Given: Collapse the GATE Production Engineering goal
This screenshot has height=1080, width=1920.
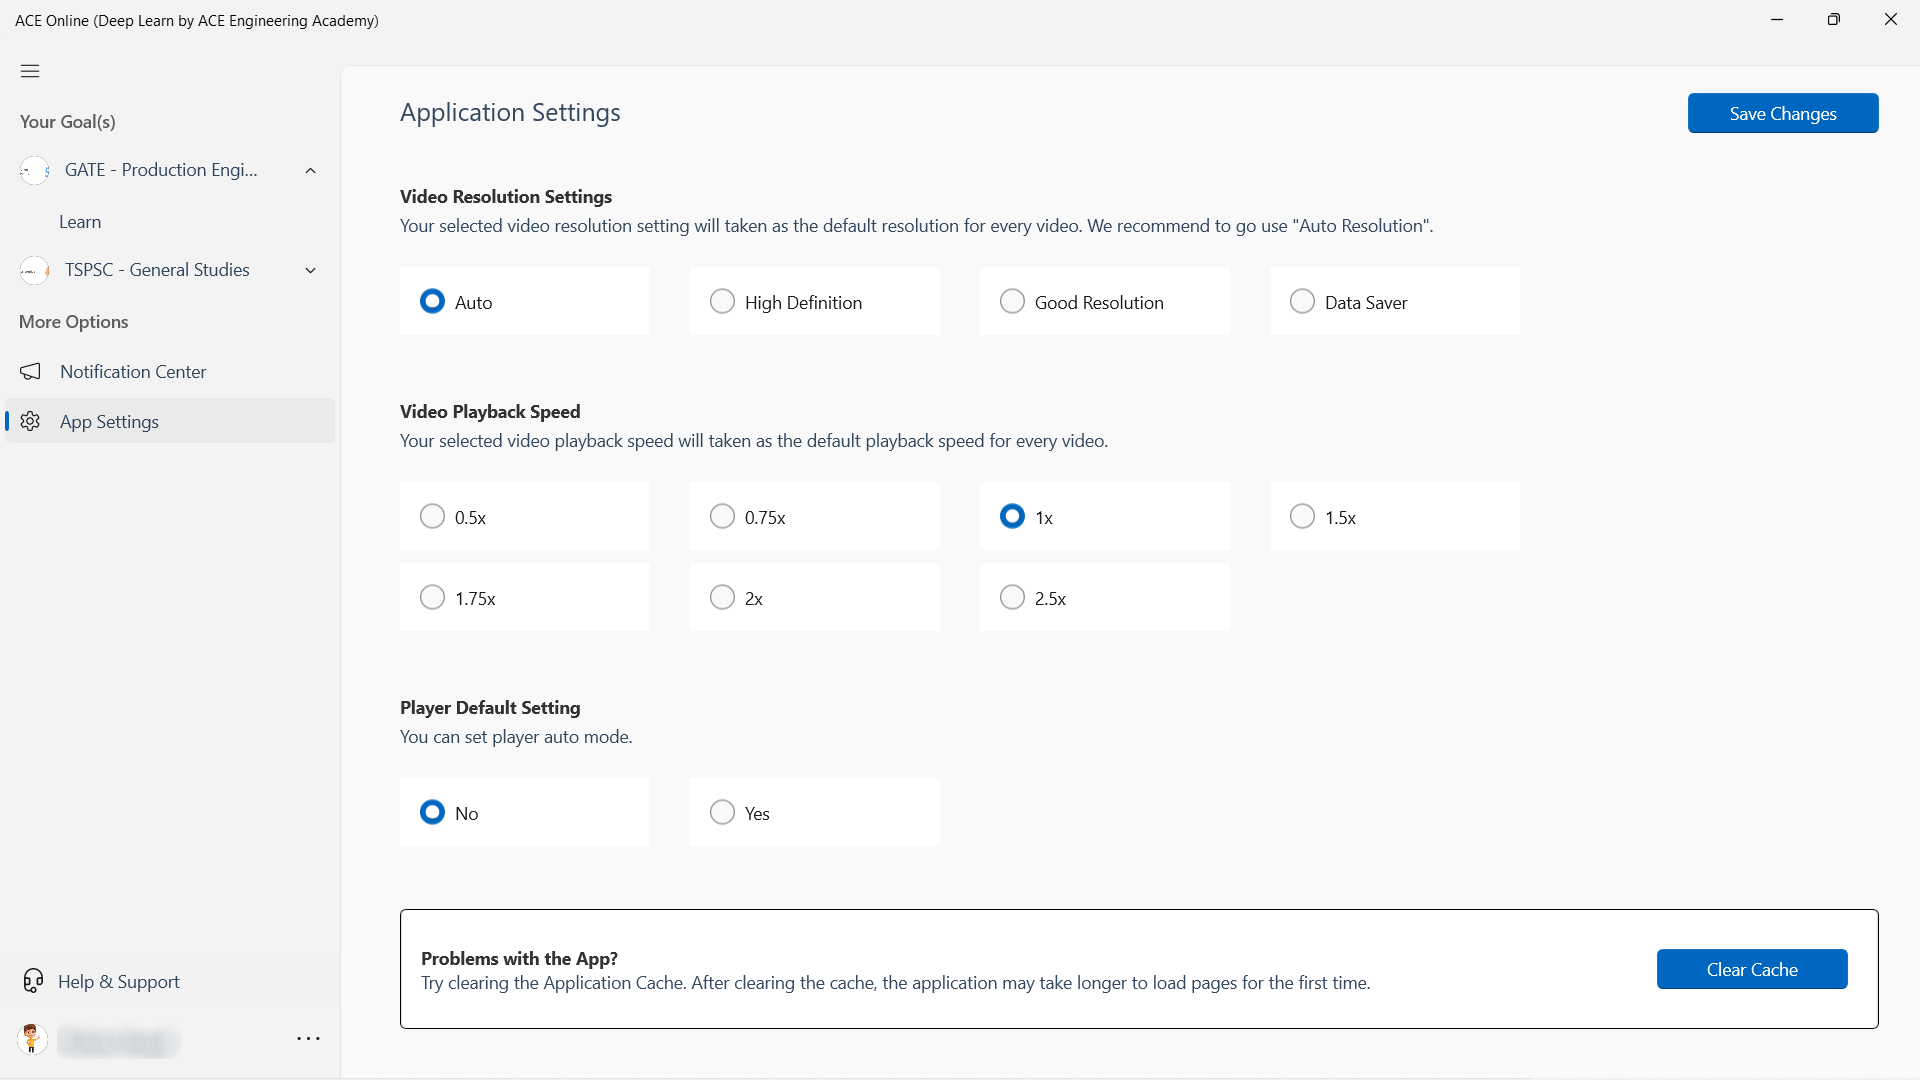Looking at the screenshot, I should click(311, 170).
